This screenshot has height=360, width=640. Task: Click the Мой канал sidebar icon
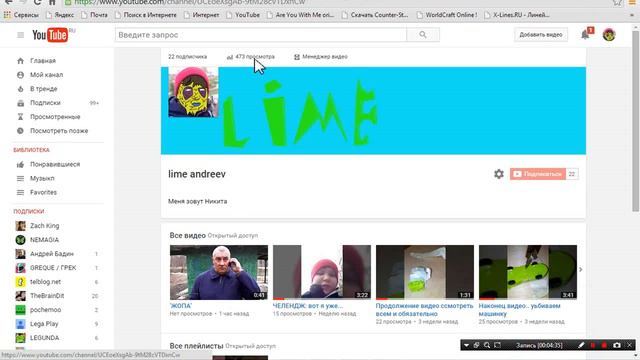20,75
